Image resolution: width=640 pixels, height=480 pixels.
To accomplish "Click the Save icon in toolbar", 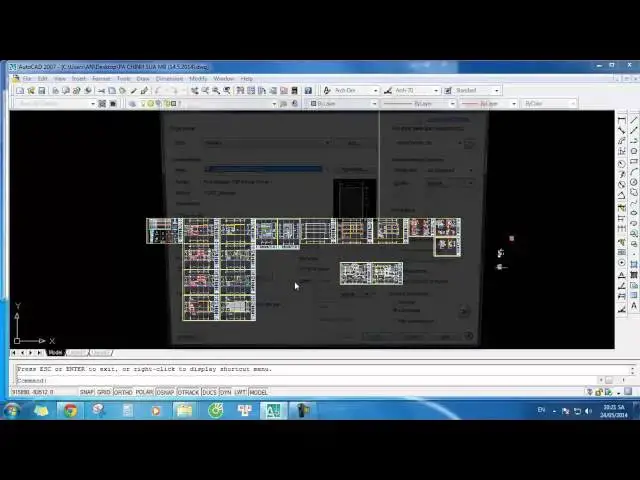I will pyautogui.click(x=41, y=91).
